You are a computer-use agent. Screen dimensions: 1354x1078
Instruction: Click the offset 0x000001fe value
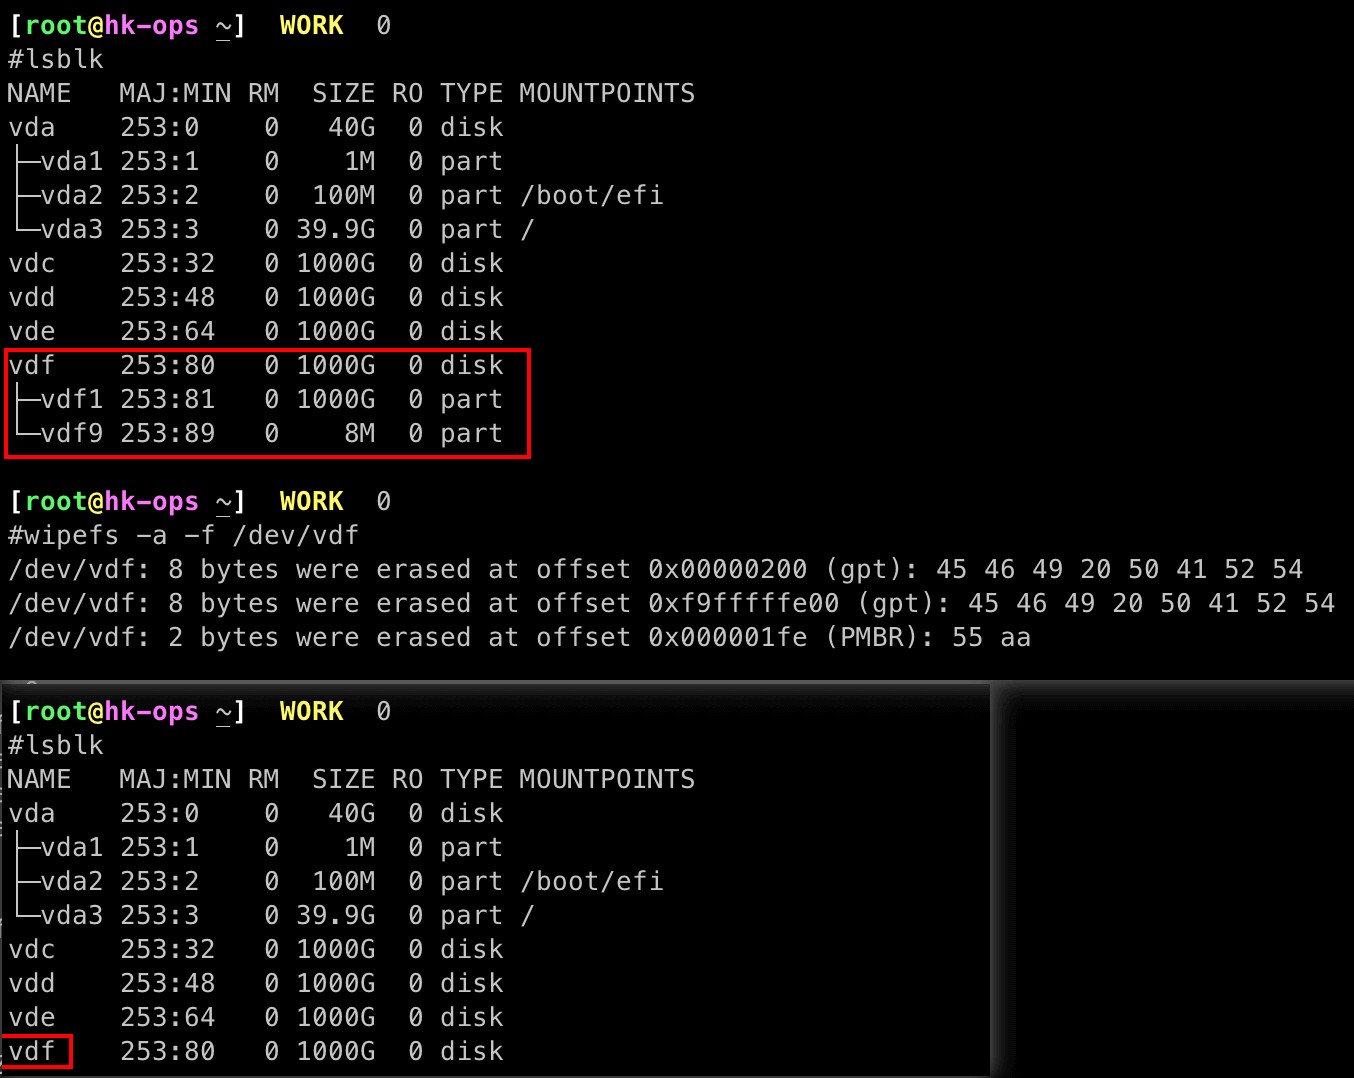[727, 638]
